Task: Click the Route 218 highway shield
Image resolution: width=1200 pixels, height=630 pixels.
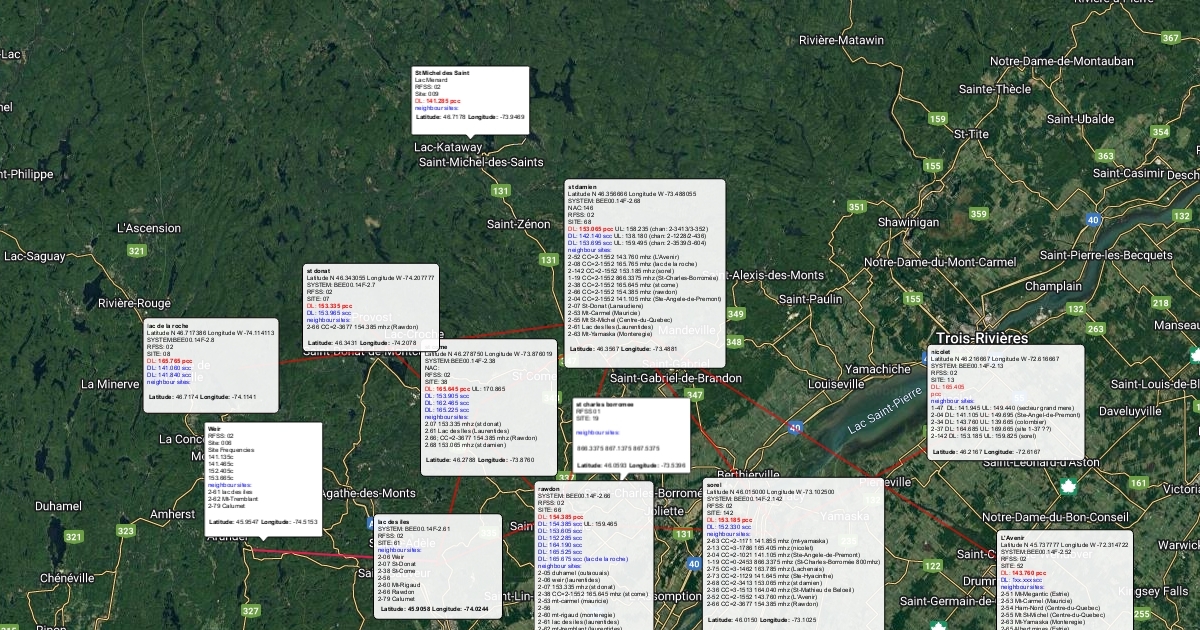Action: pyautogui.click(x=1160, y=303)
